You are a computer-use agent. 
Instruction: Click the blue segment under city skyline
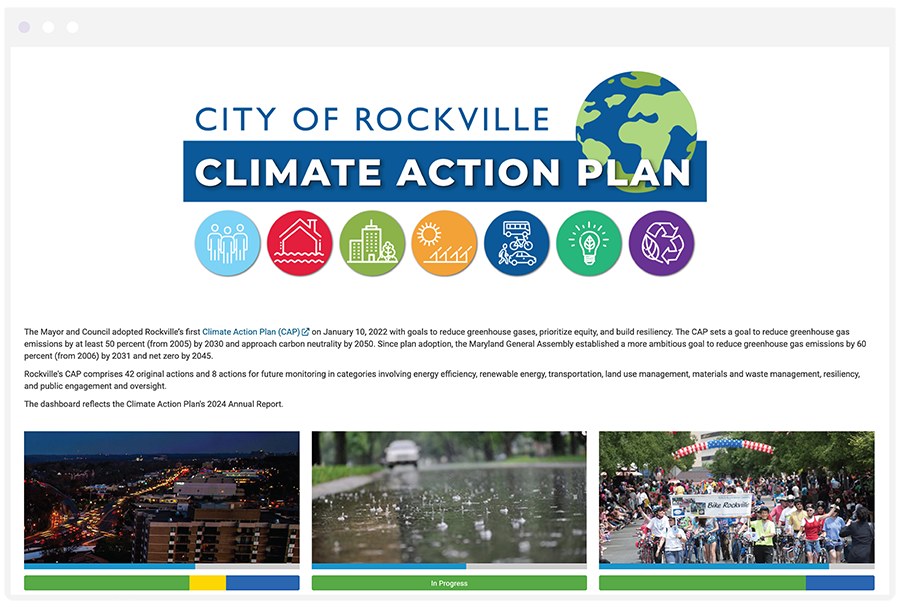pos(263,583)
